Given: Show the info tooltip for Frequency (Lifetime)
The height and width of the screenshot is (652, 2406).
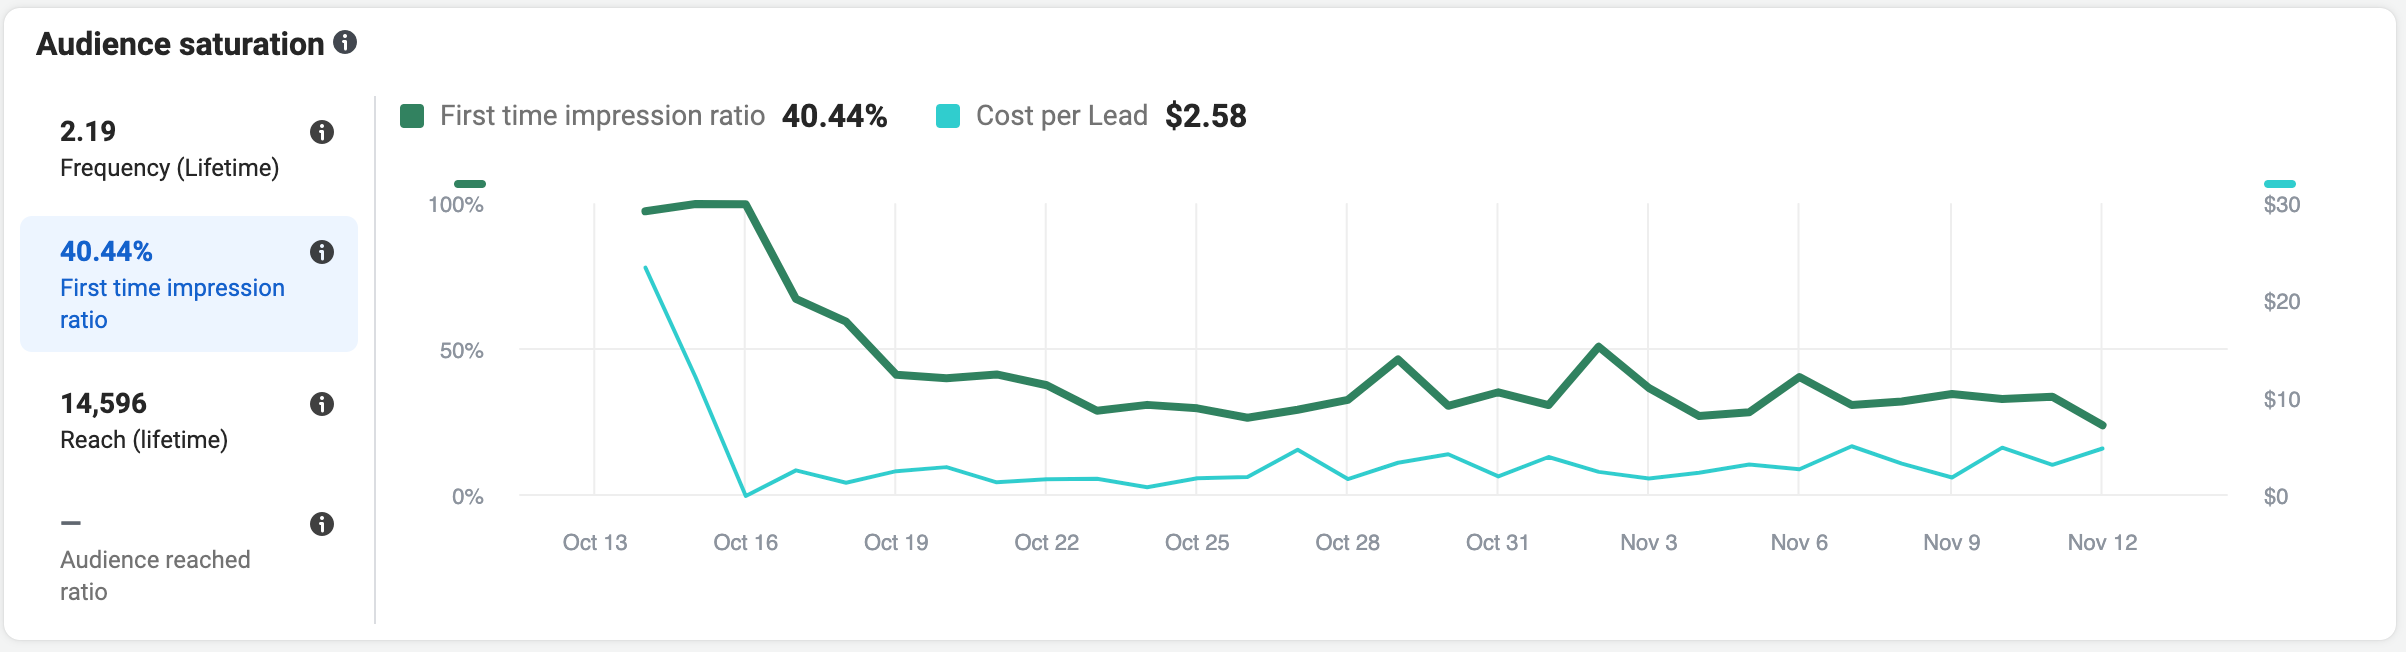Looking at the screenshot, I should click(321, 132).
